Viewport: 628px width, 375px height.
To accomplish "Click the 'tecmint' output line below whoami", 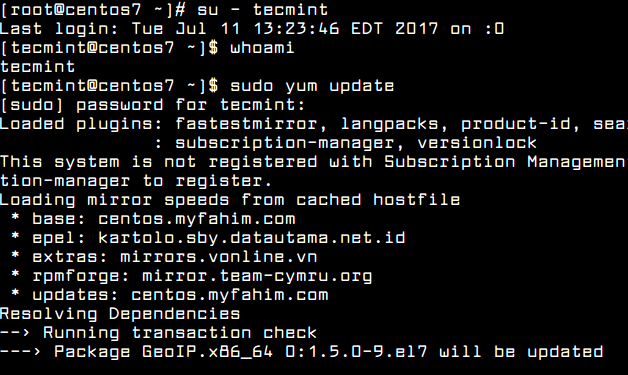I will pos(38,67).
